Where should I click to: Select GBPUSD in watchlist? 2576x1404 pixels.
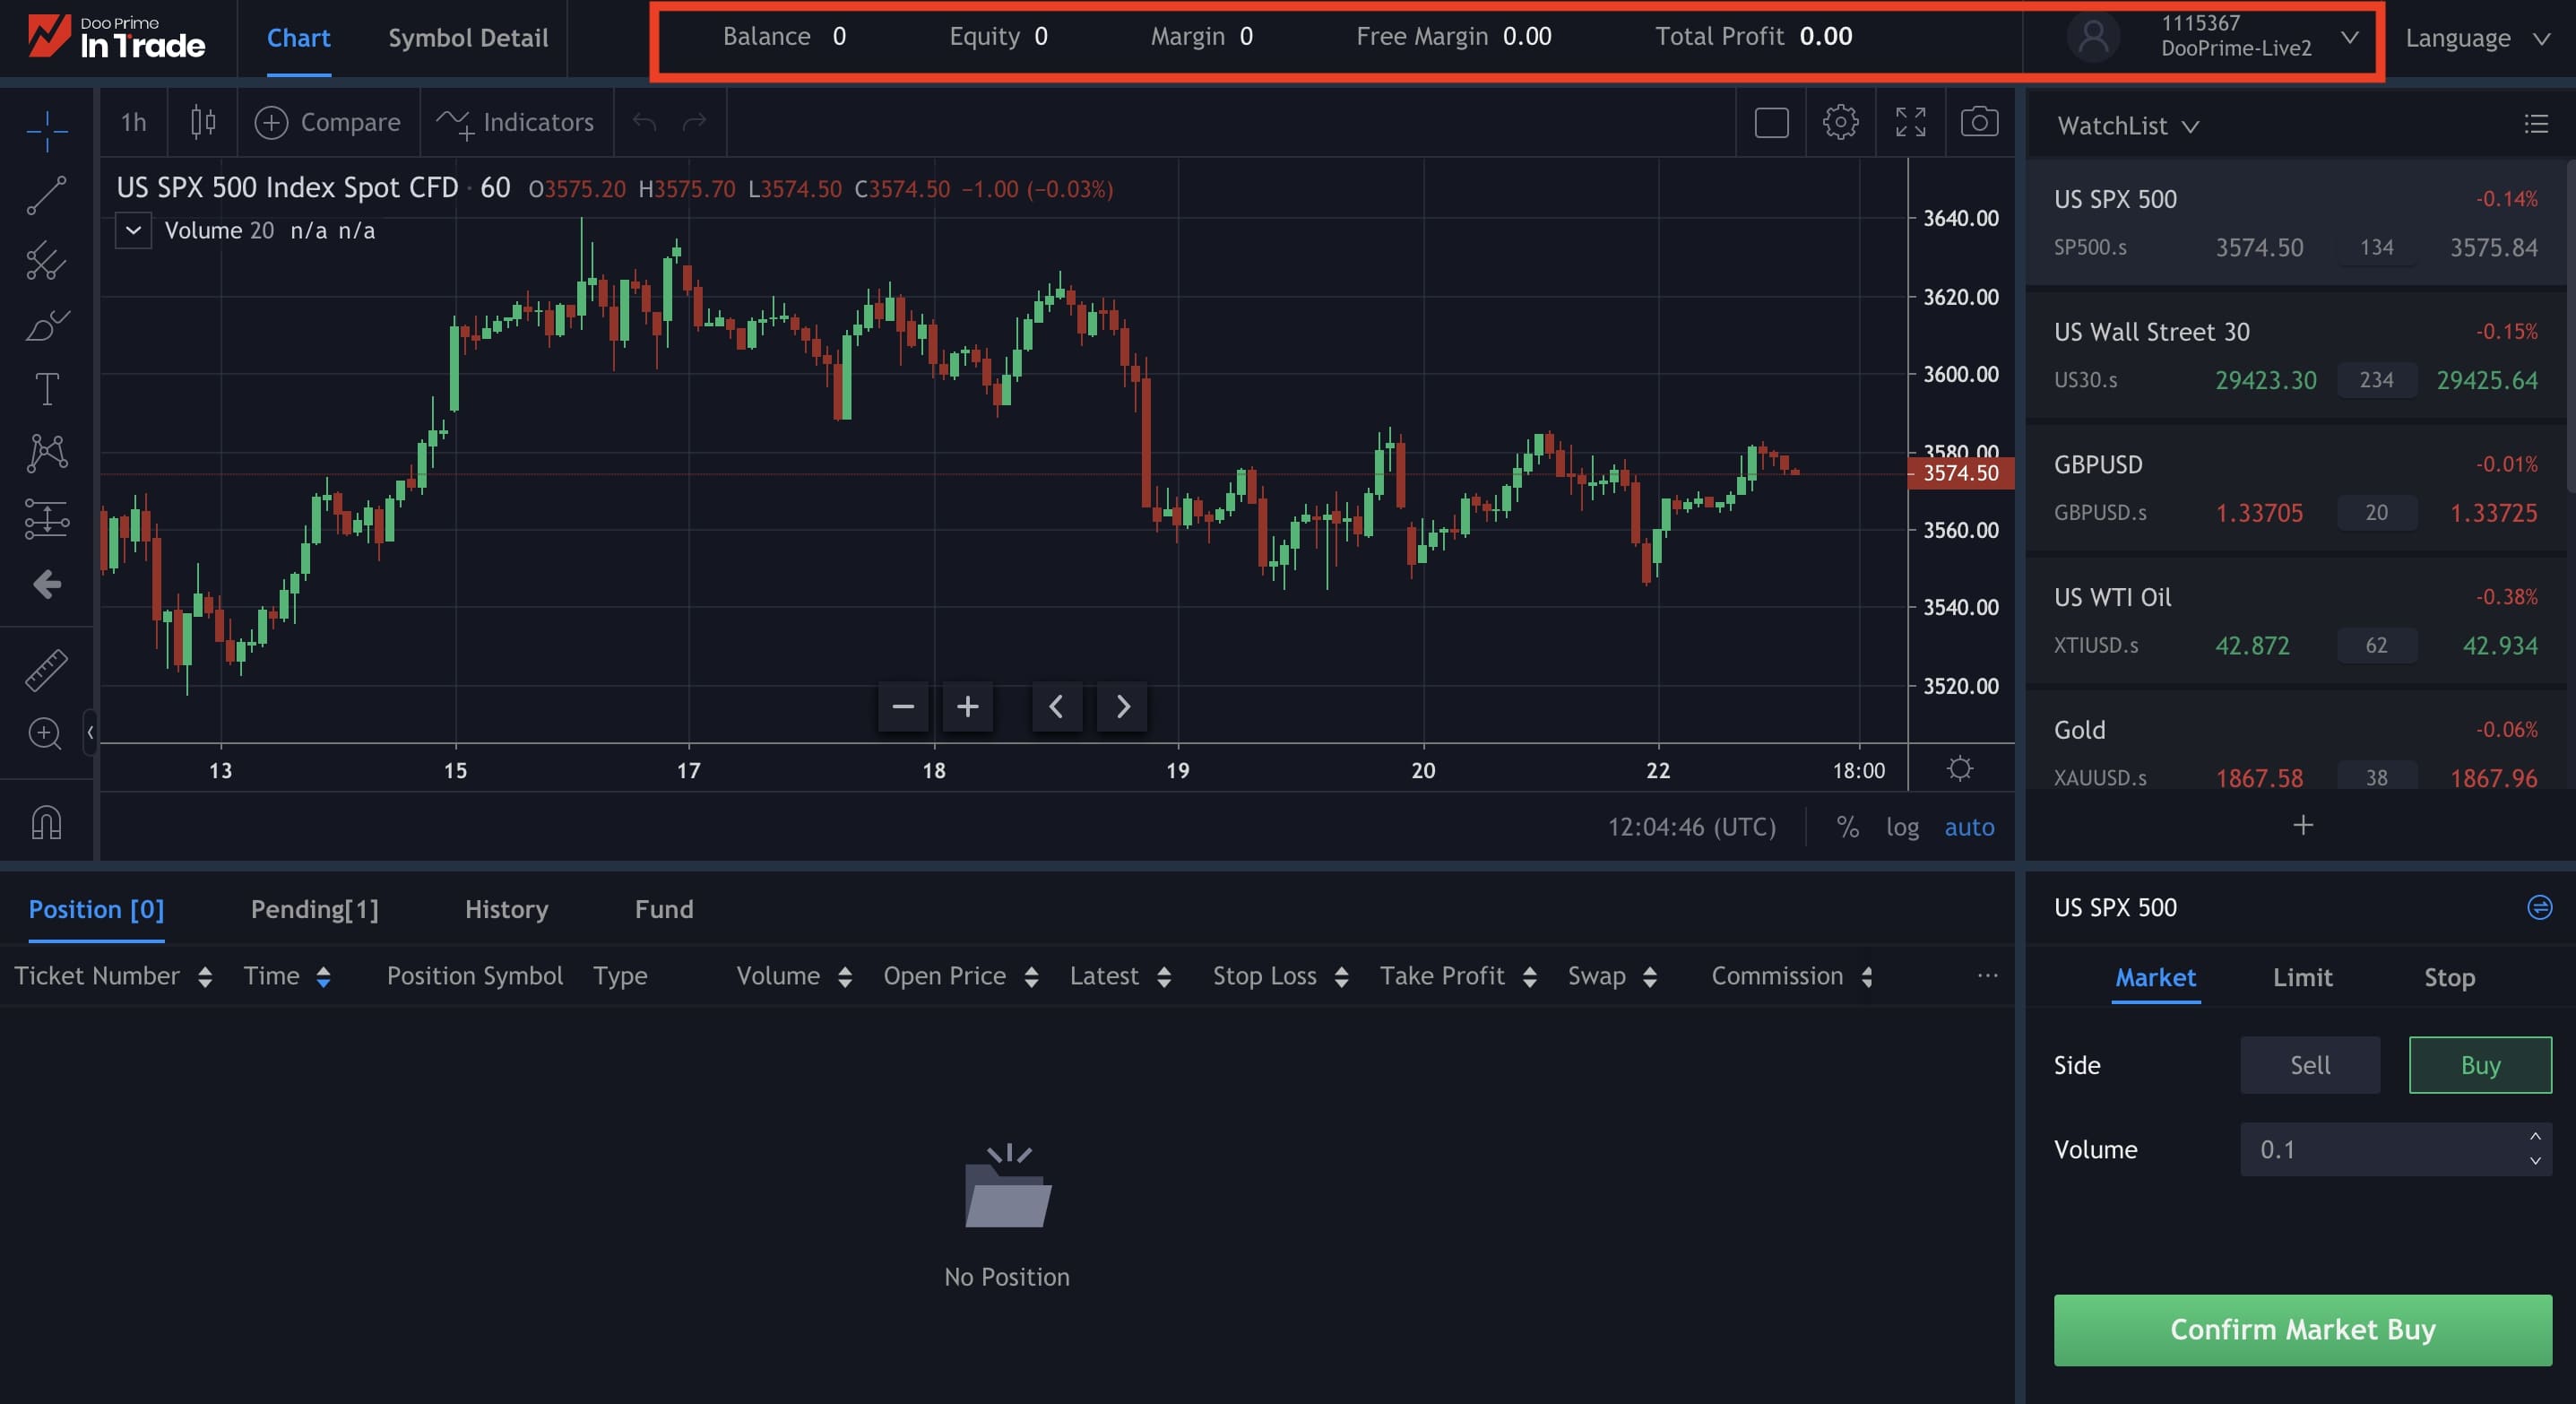[x=2295, y=488]
